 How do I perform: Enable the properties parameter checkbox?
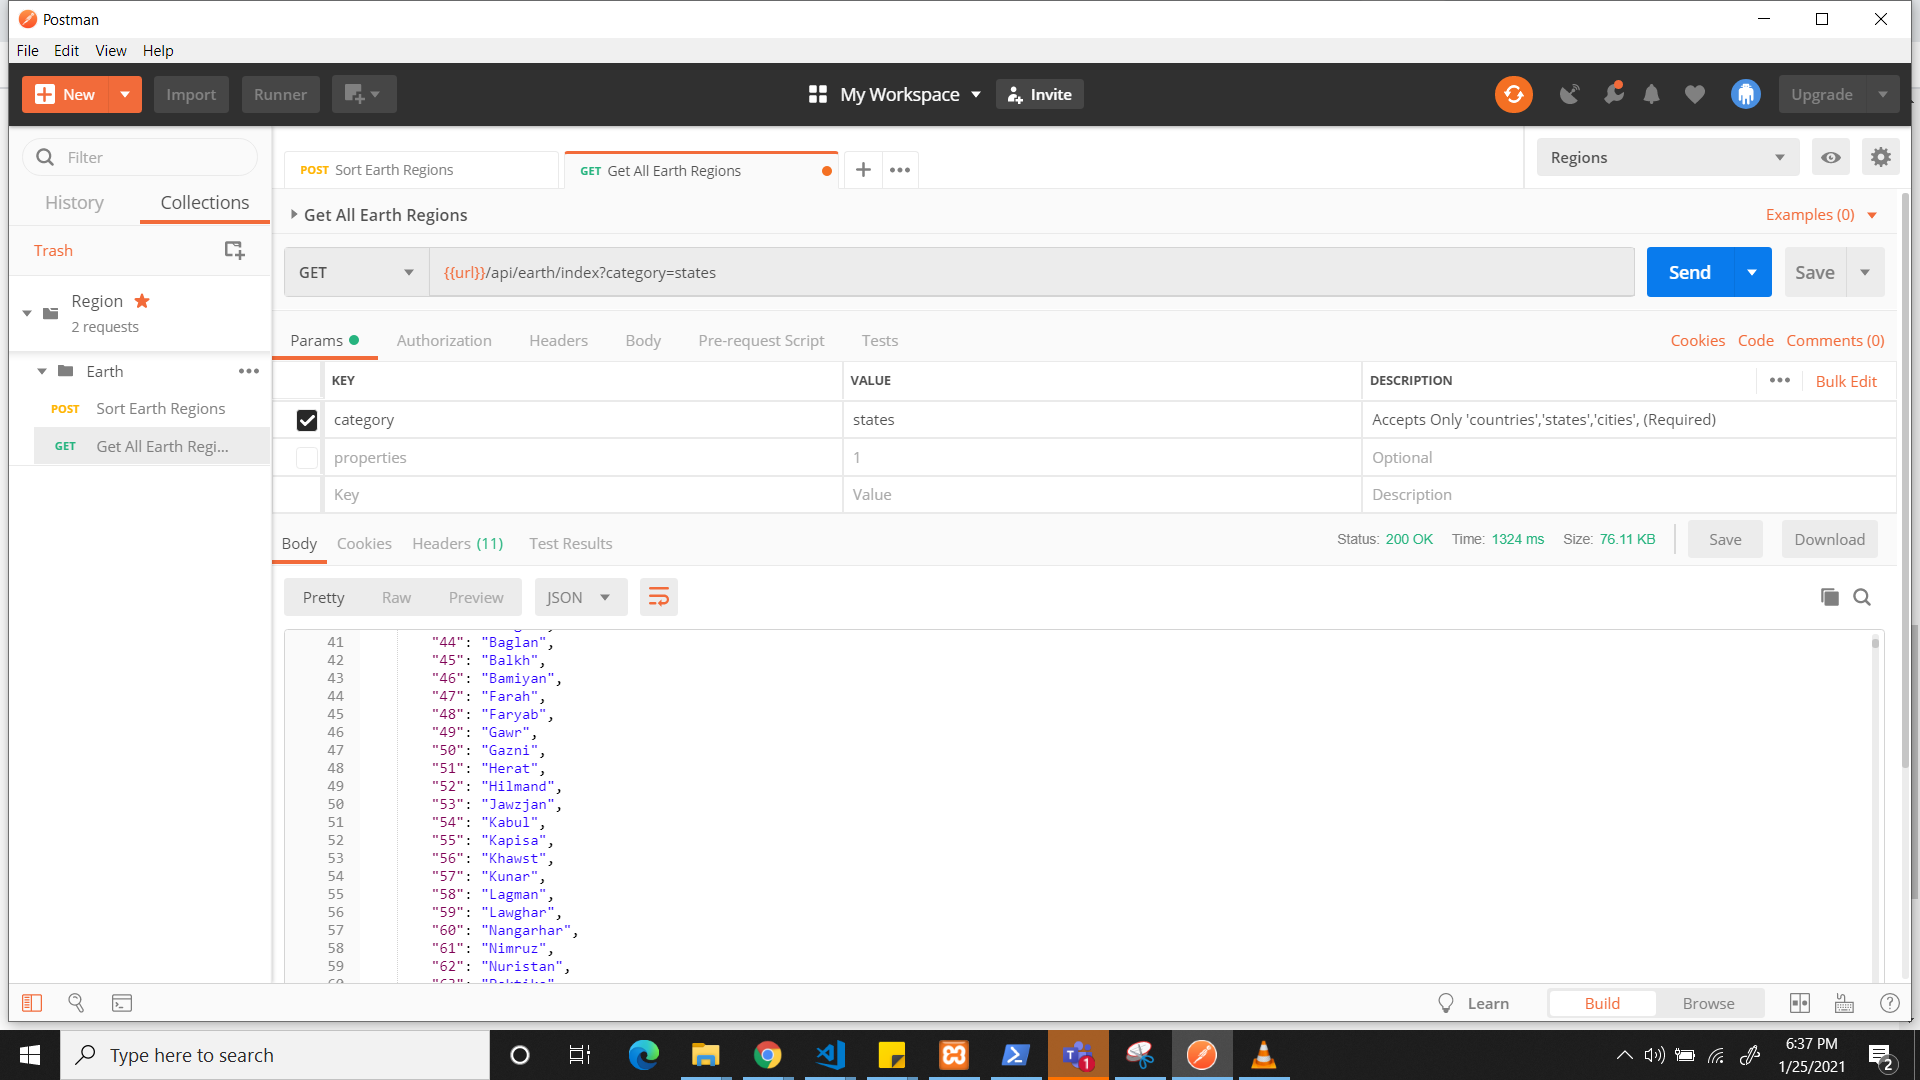[x=307, y=458]
